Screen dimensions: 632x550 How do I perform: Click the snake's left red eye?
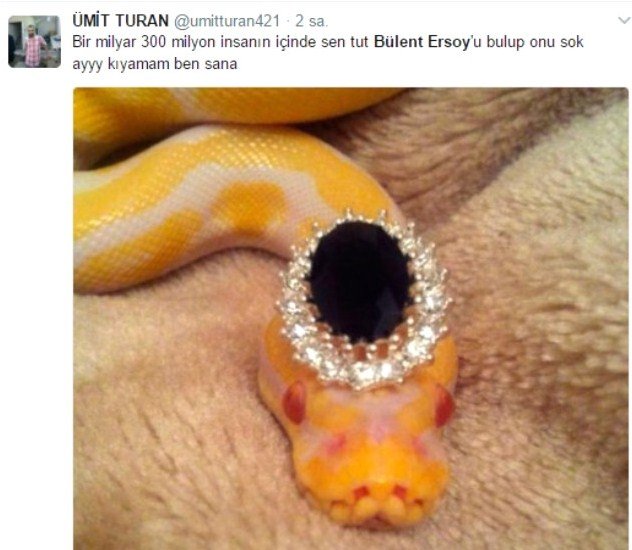coord(295,403)
